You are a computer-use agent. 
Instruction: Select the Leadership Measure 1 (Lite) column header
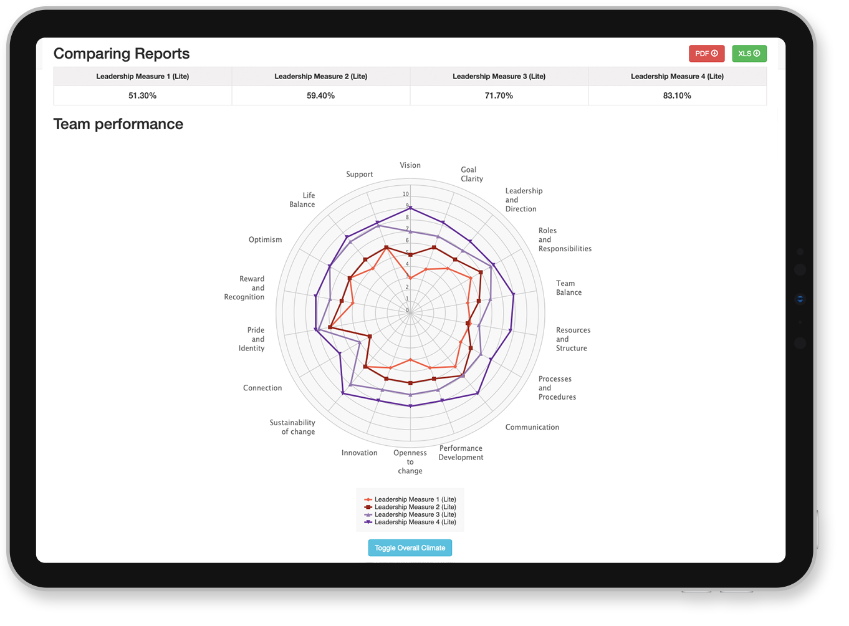(x=142, y=76)
